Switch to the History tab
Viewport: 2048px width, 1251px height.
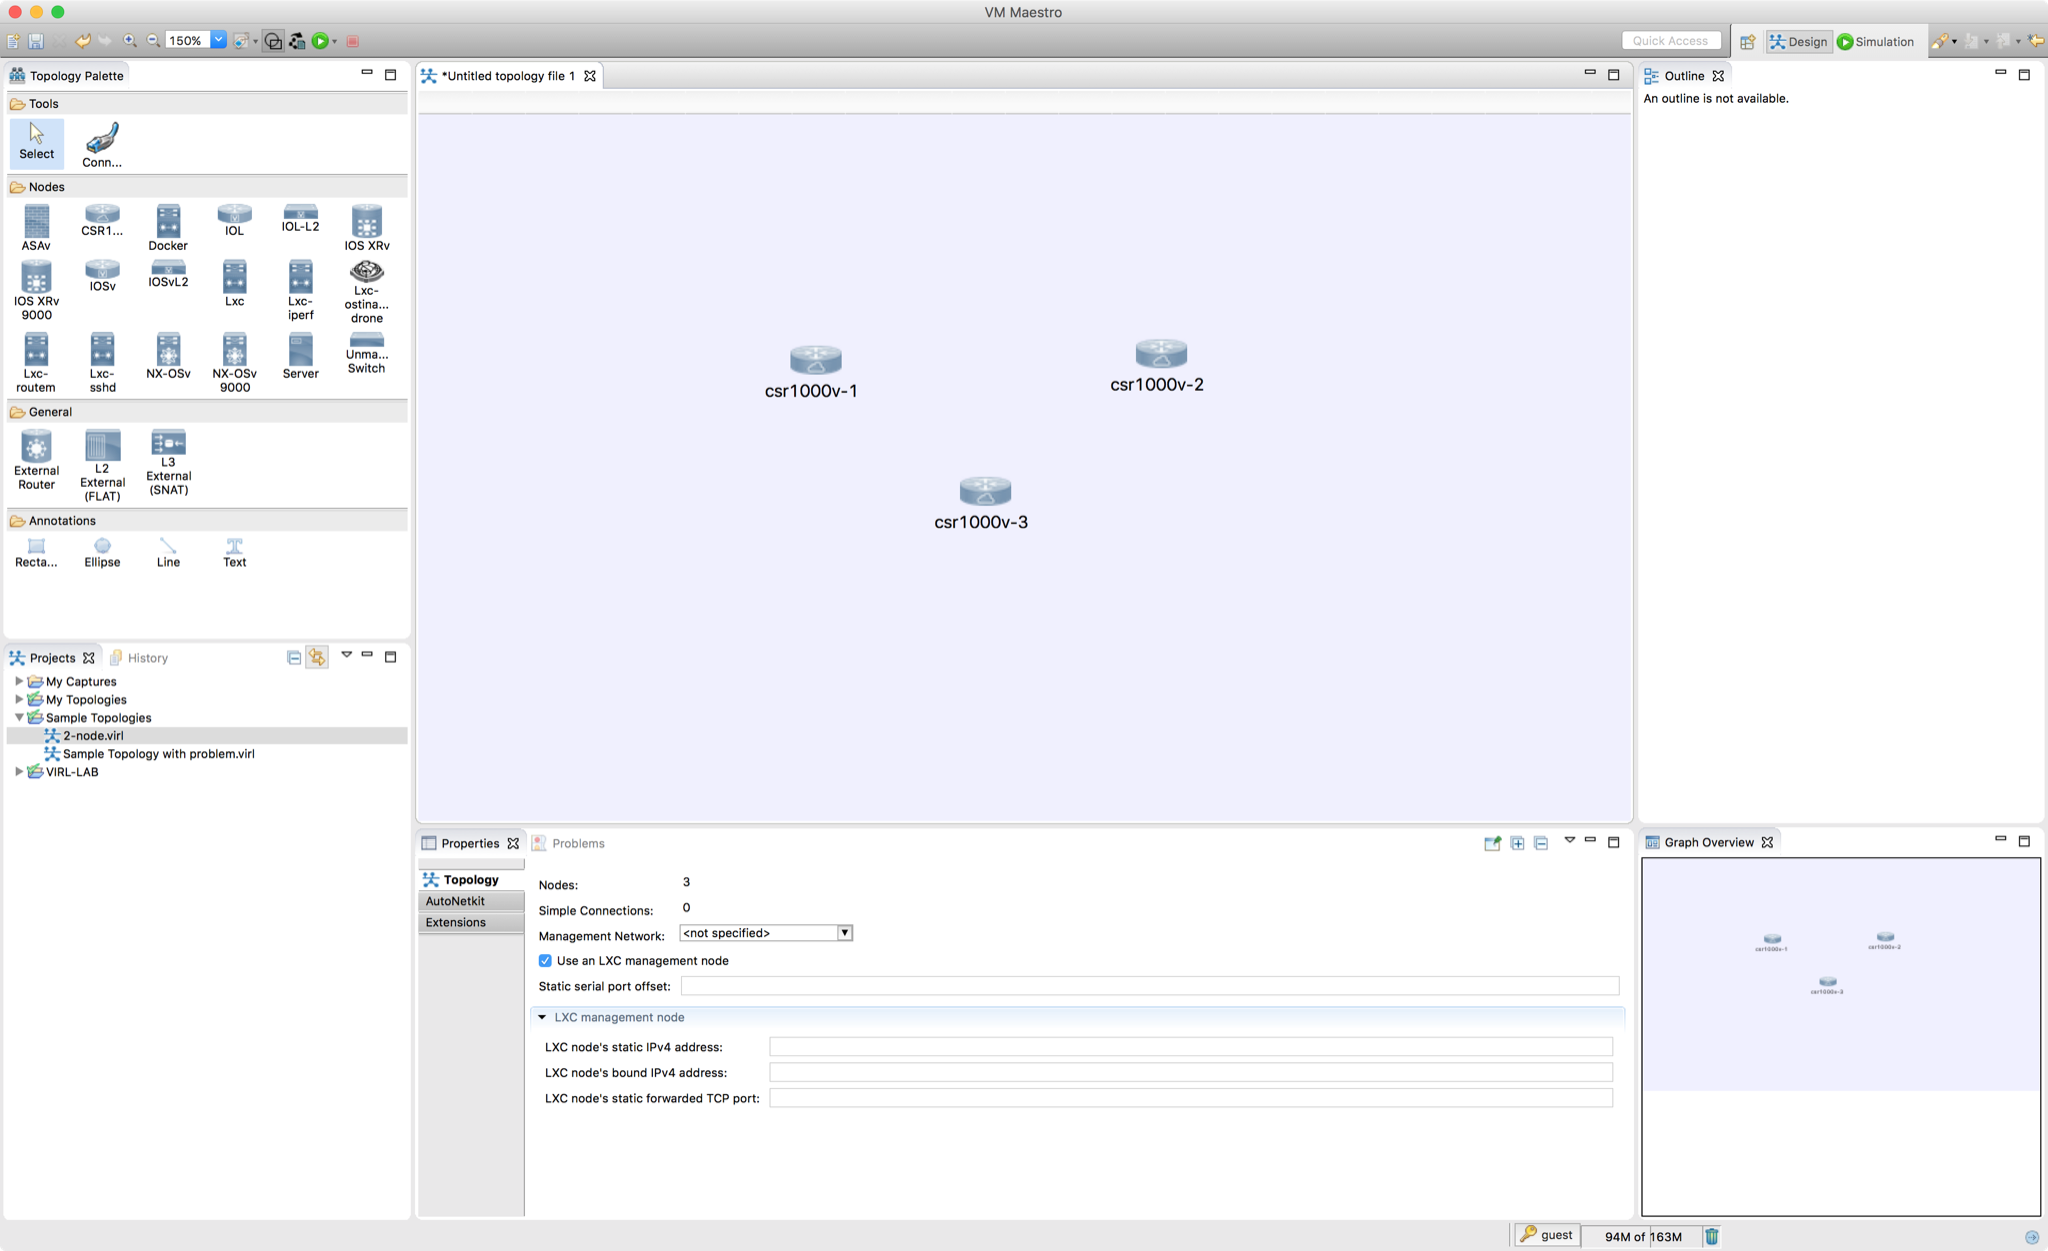(138, 658)
